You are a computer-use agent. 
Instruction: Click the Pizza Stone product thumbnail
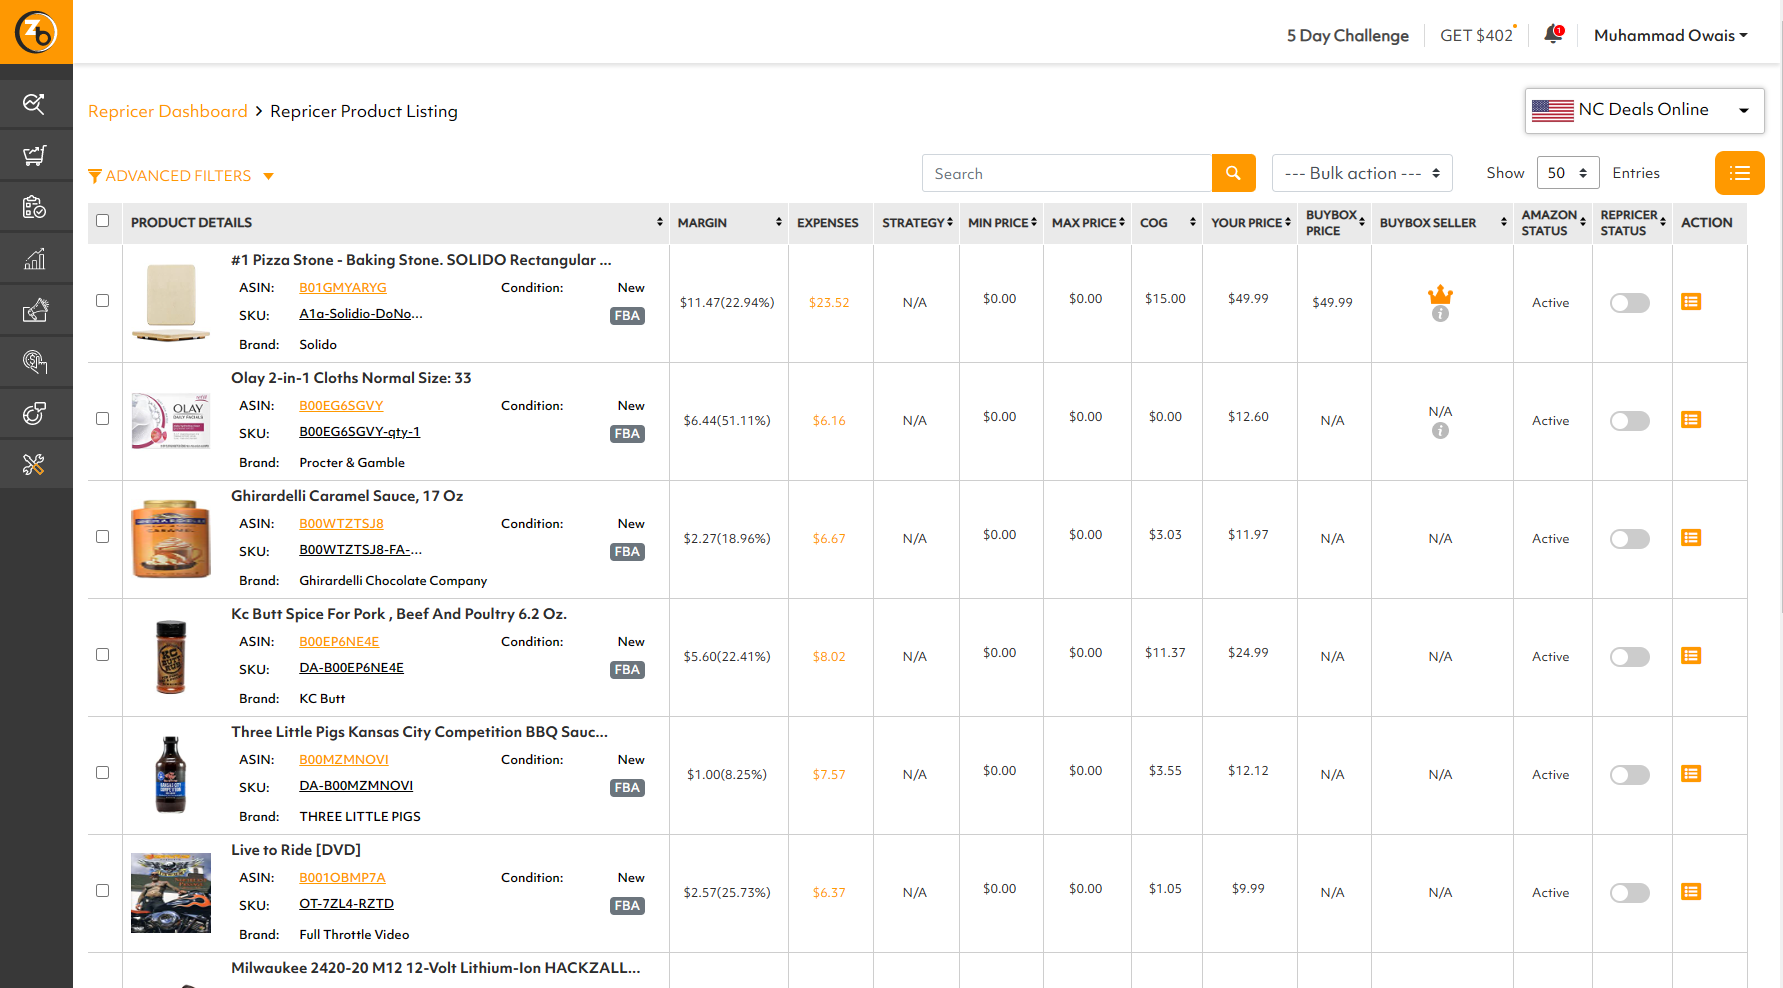[171, 302]
